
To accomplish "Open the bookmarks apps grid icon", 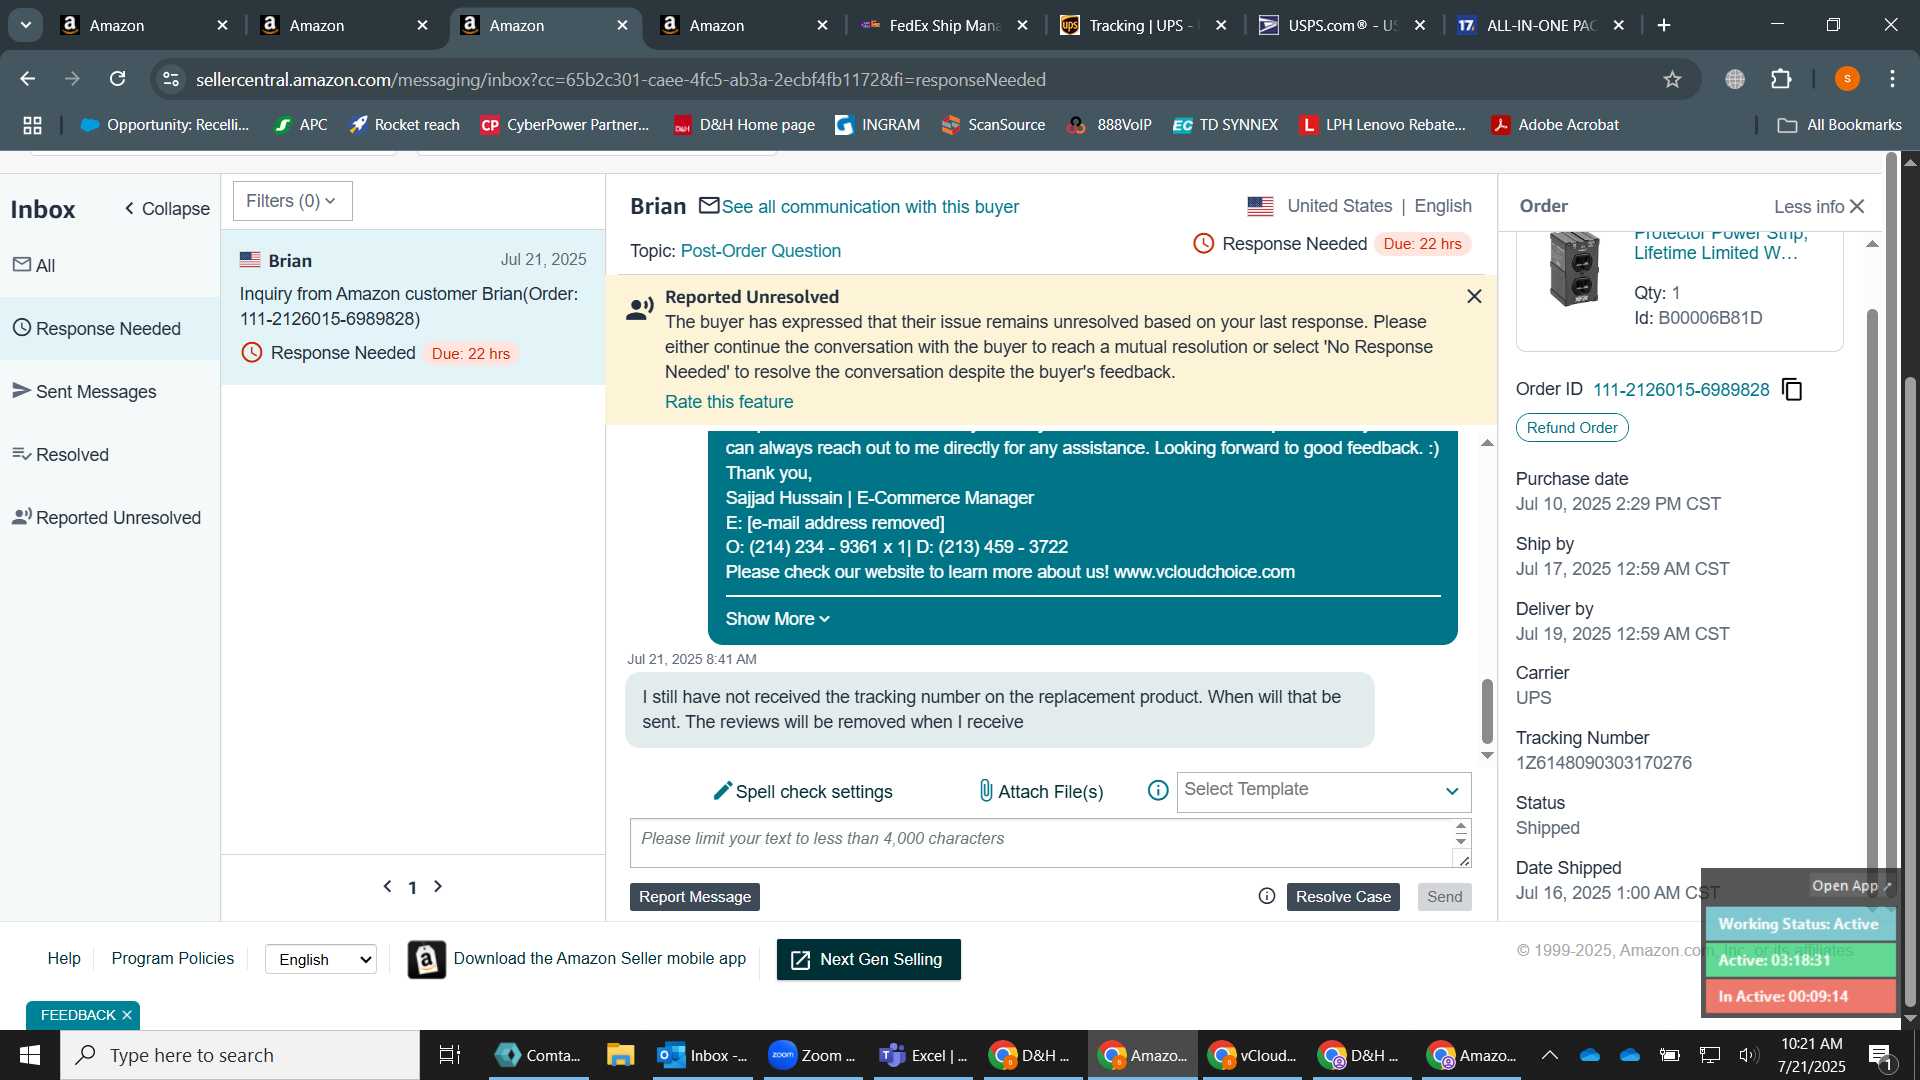I will 33,125.
